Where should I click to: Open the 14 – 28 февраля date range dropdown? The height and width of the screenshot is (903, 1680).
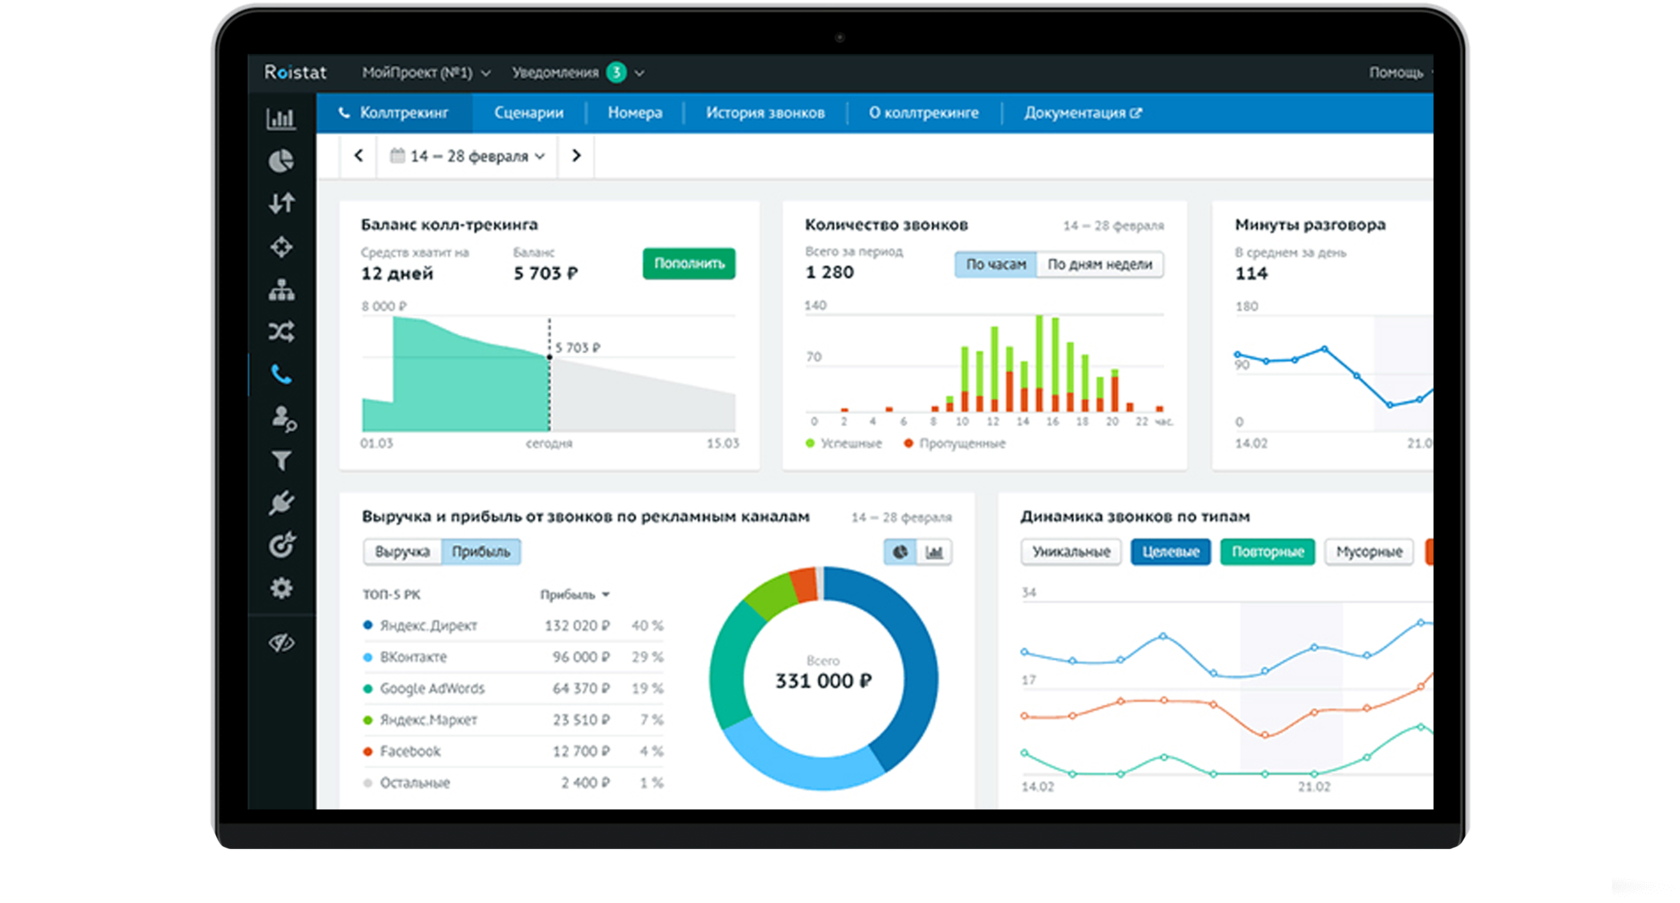click(467, 156)
